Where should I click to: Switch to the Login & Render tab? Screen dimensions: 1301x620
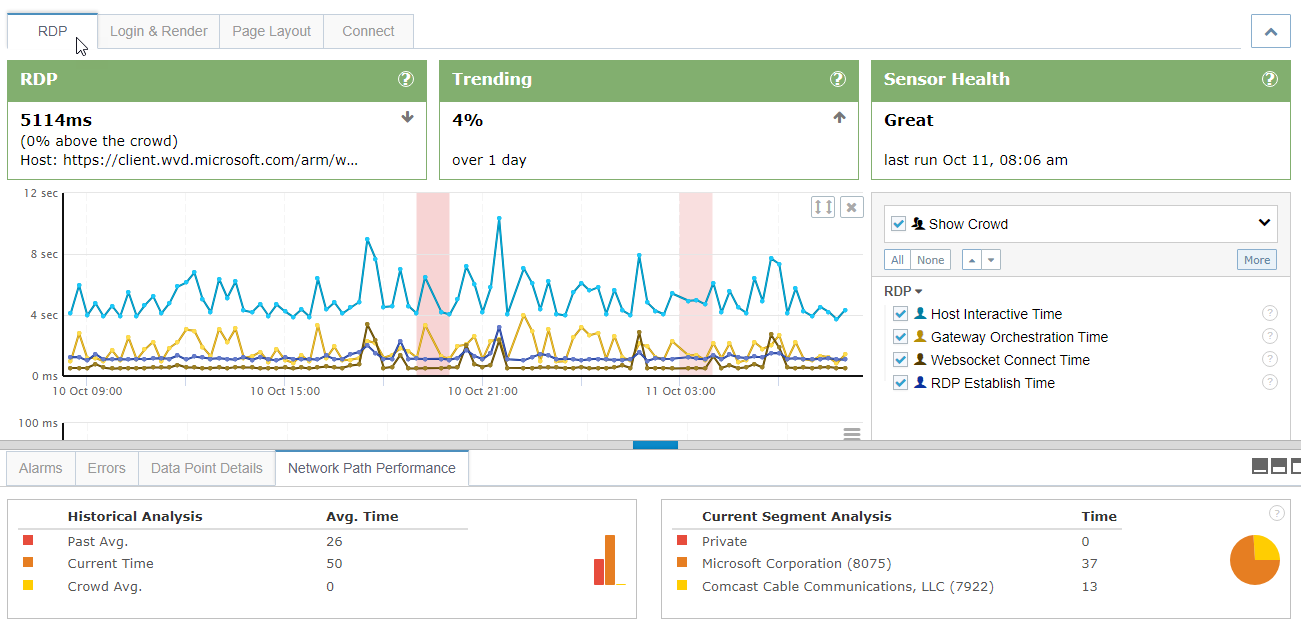[x=158, y=31]
